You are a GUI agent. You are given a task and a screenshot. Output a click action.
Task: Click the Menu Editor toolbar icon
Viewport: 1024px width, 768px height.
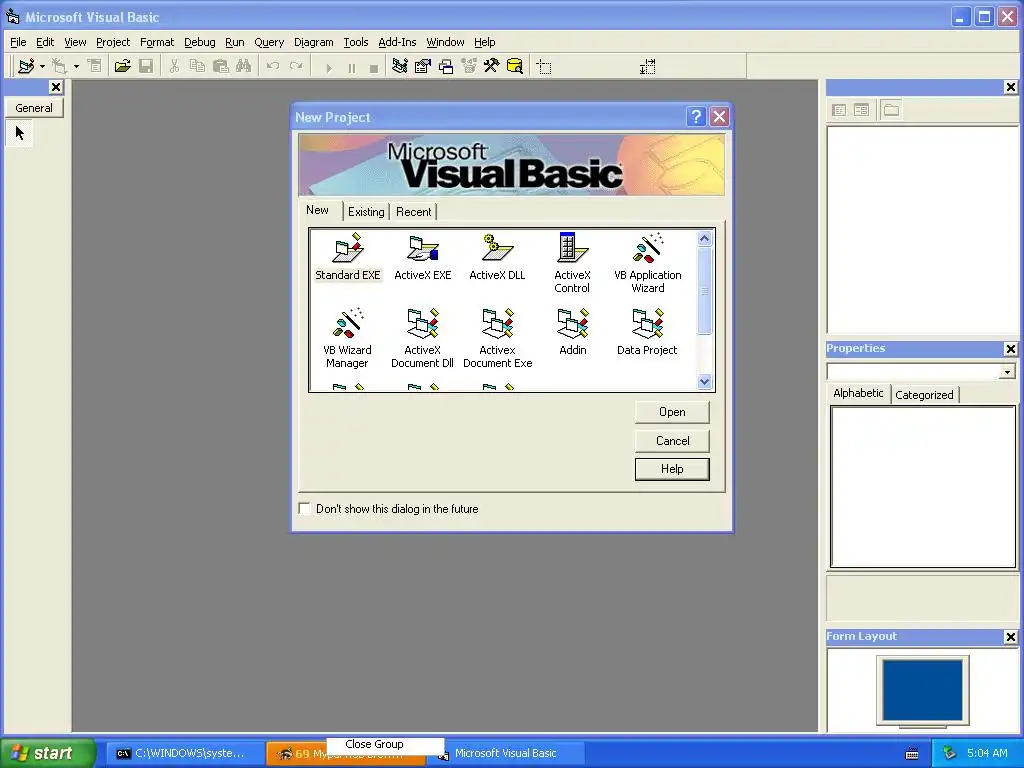95,66
